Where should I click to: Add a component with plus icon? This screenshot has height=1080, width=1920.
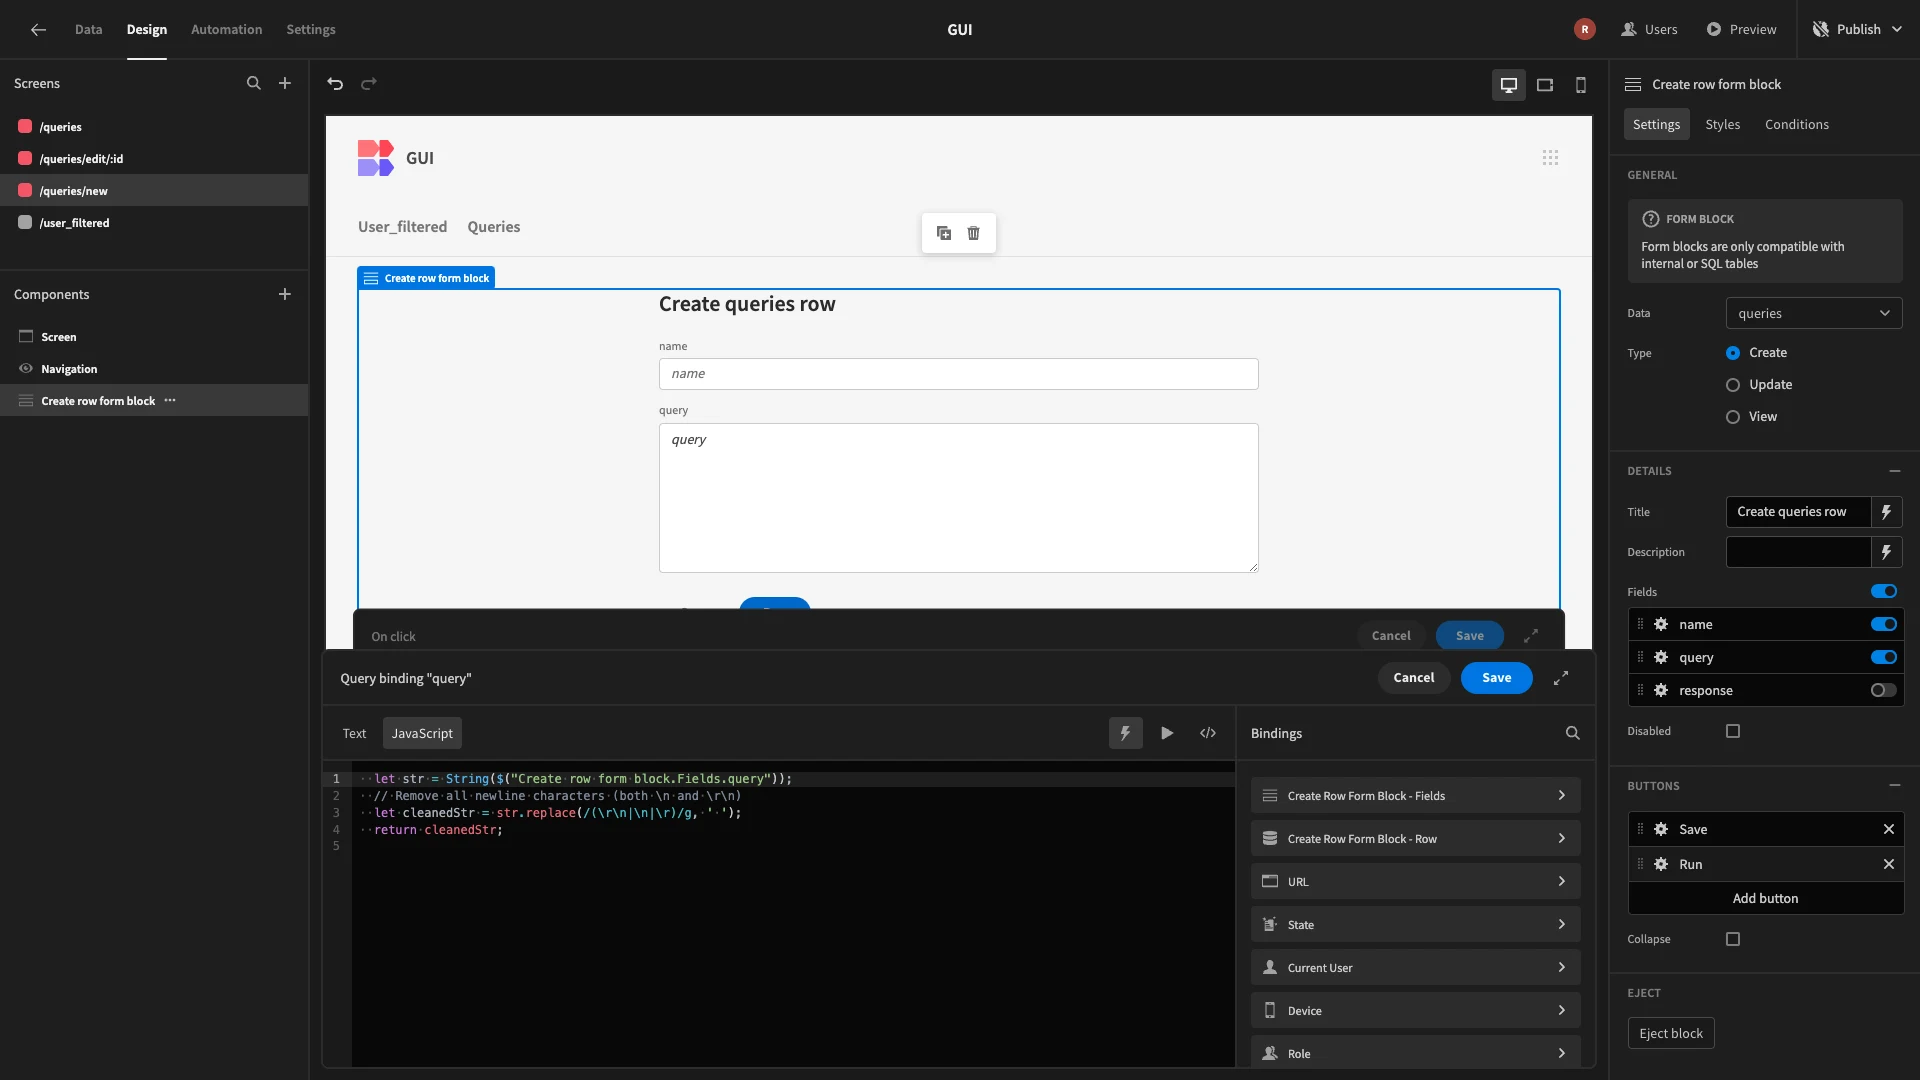click(x=285, y=295)
